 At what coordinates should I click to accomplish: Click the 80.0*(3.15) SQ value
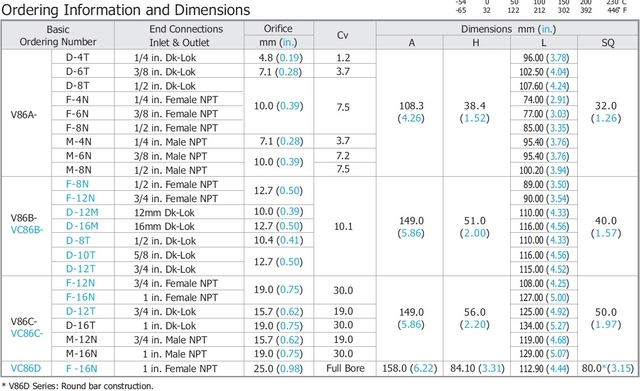tap(608, 369)
